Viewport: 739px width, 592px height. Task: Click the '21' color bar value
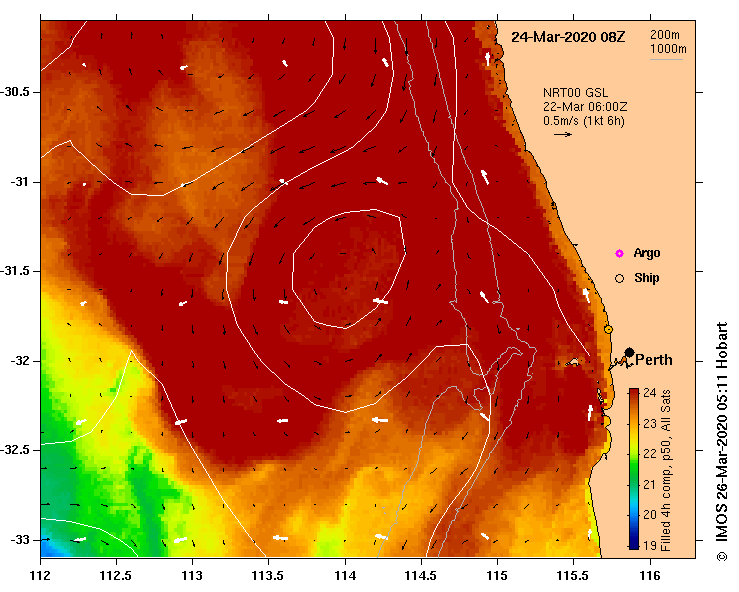click(x=649, y=484)
